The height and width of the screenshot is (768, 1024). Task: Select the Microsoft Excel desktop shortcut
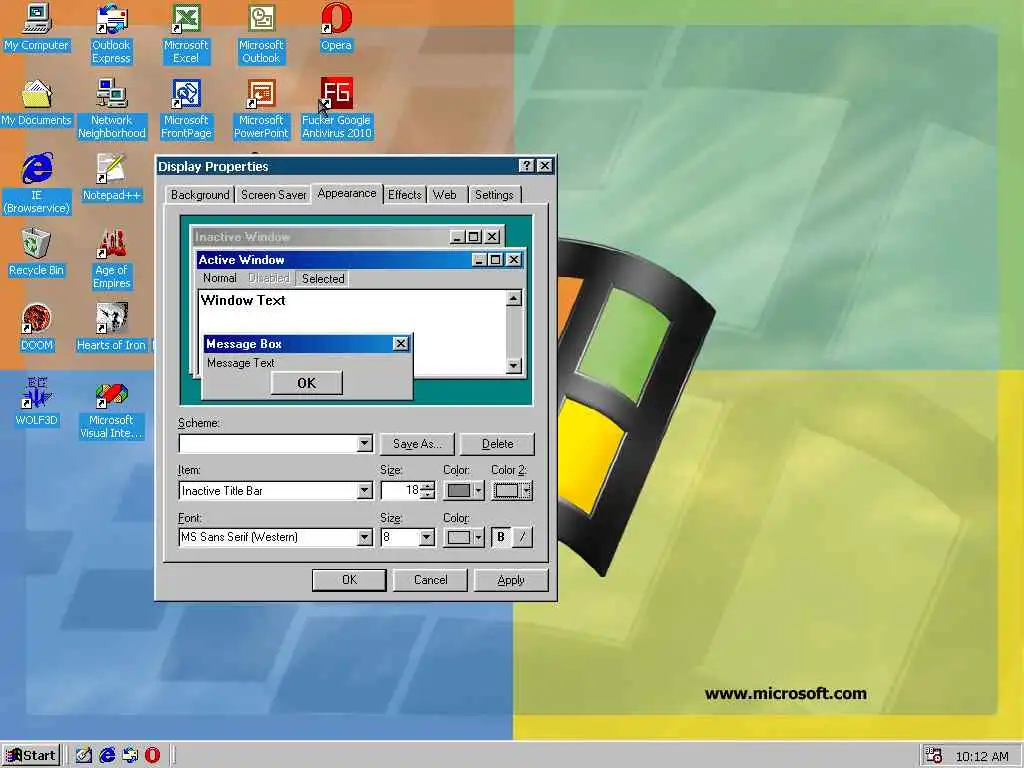(185, 34)
